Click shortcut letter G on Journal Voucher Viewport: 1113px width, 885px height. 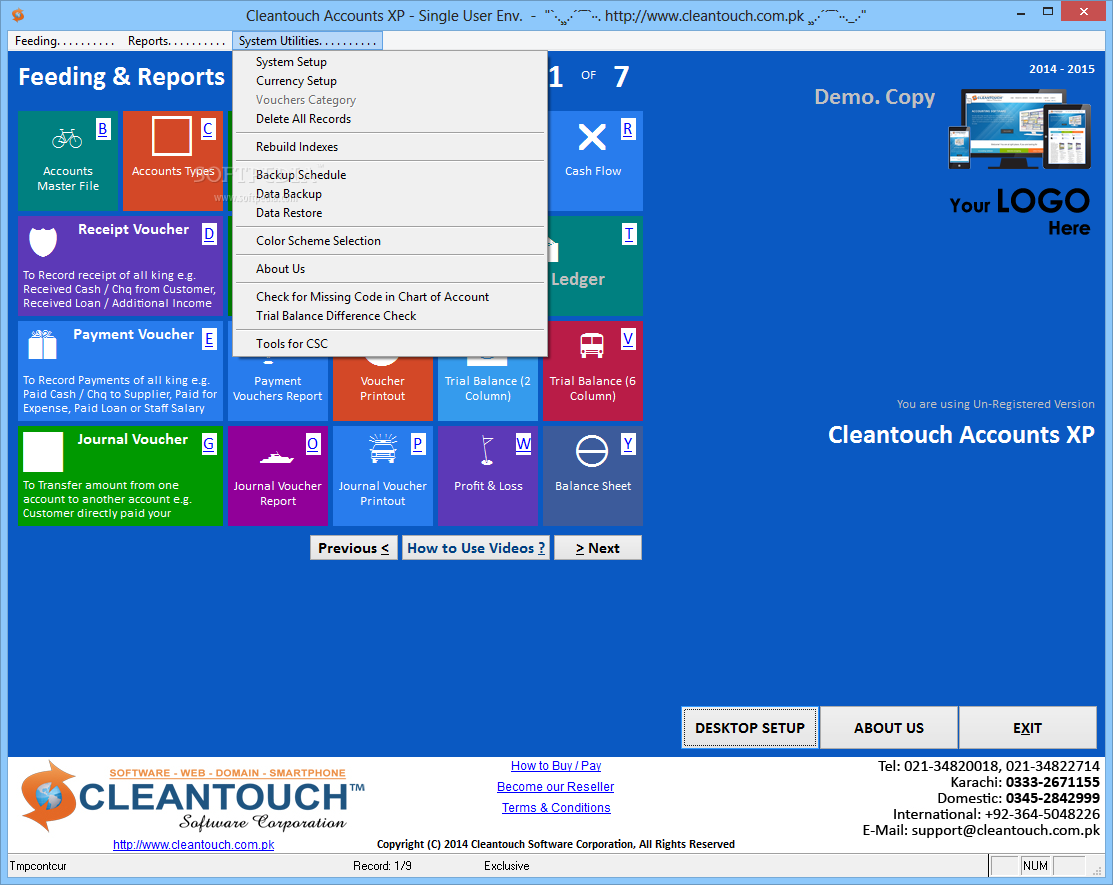(209, 444)
